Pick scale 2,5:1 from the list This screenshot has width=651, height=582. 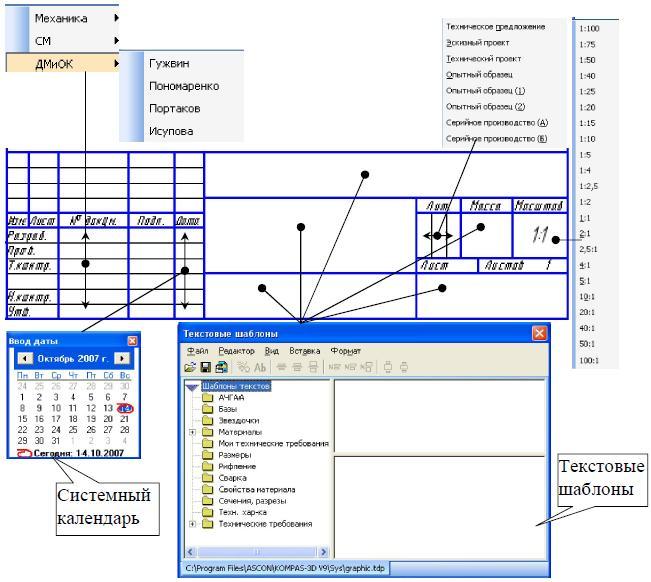pyautogui.click(x=588, y=249)
